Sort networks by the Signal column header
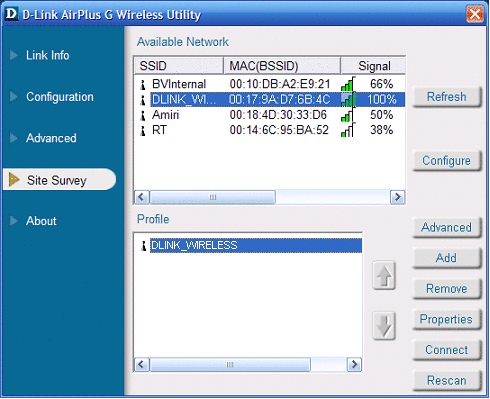490x399 pixels. pos(373,66)
